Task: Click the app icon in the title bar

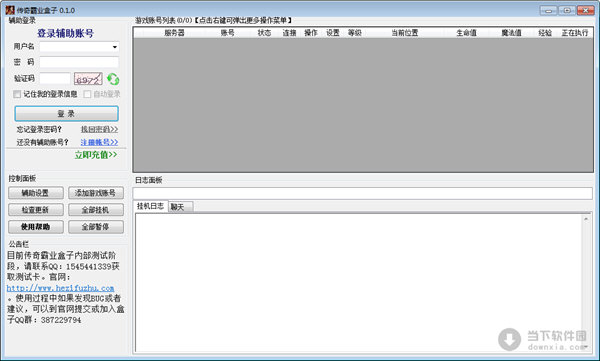Action: point(10,10)
